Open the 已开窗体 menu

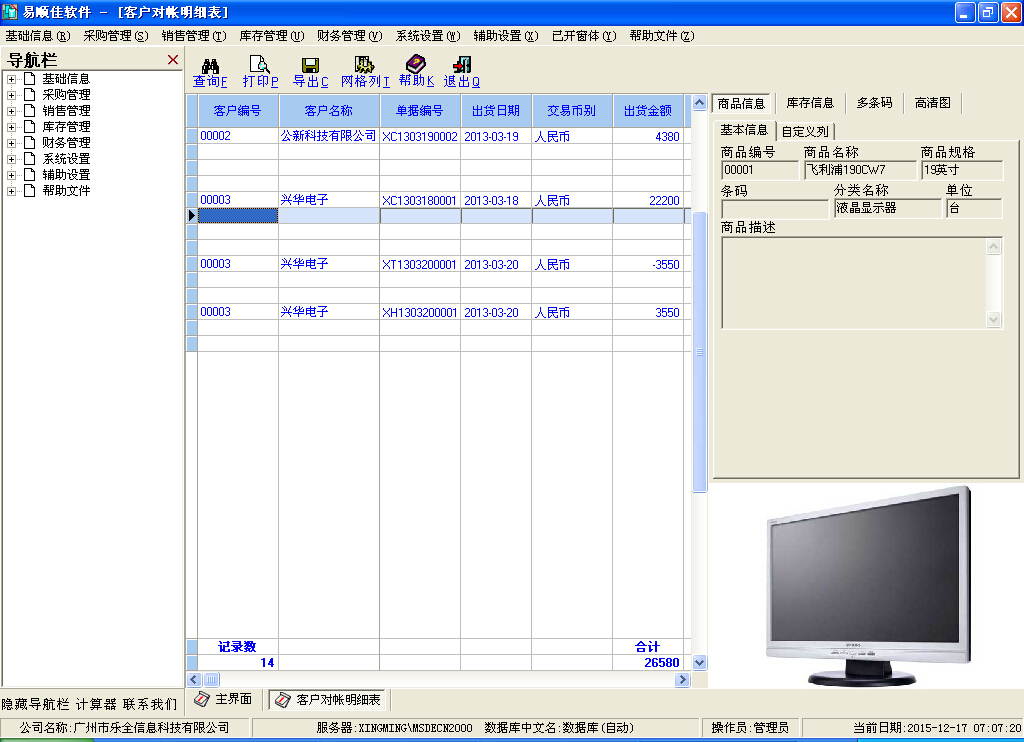coord(584,36)
